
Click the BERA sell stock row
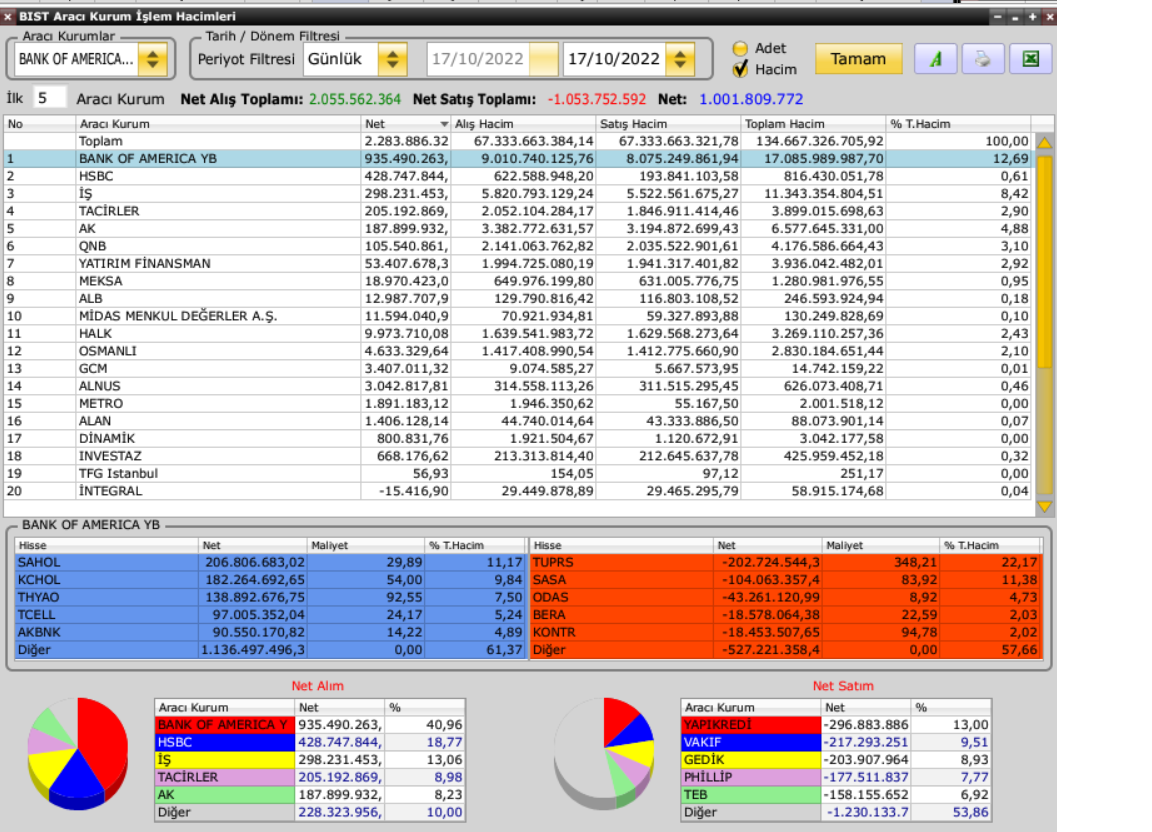pos(785,615)
